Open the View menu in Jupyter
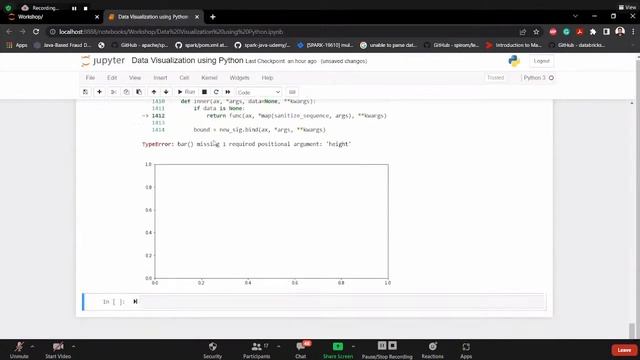640x360 pixels. [x=135, y=78]
